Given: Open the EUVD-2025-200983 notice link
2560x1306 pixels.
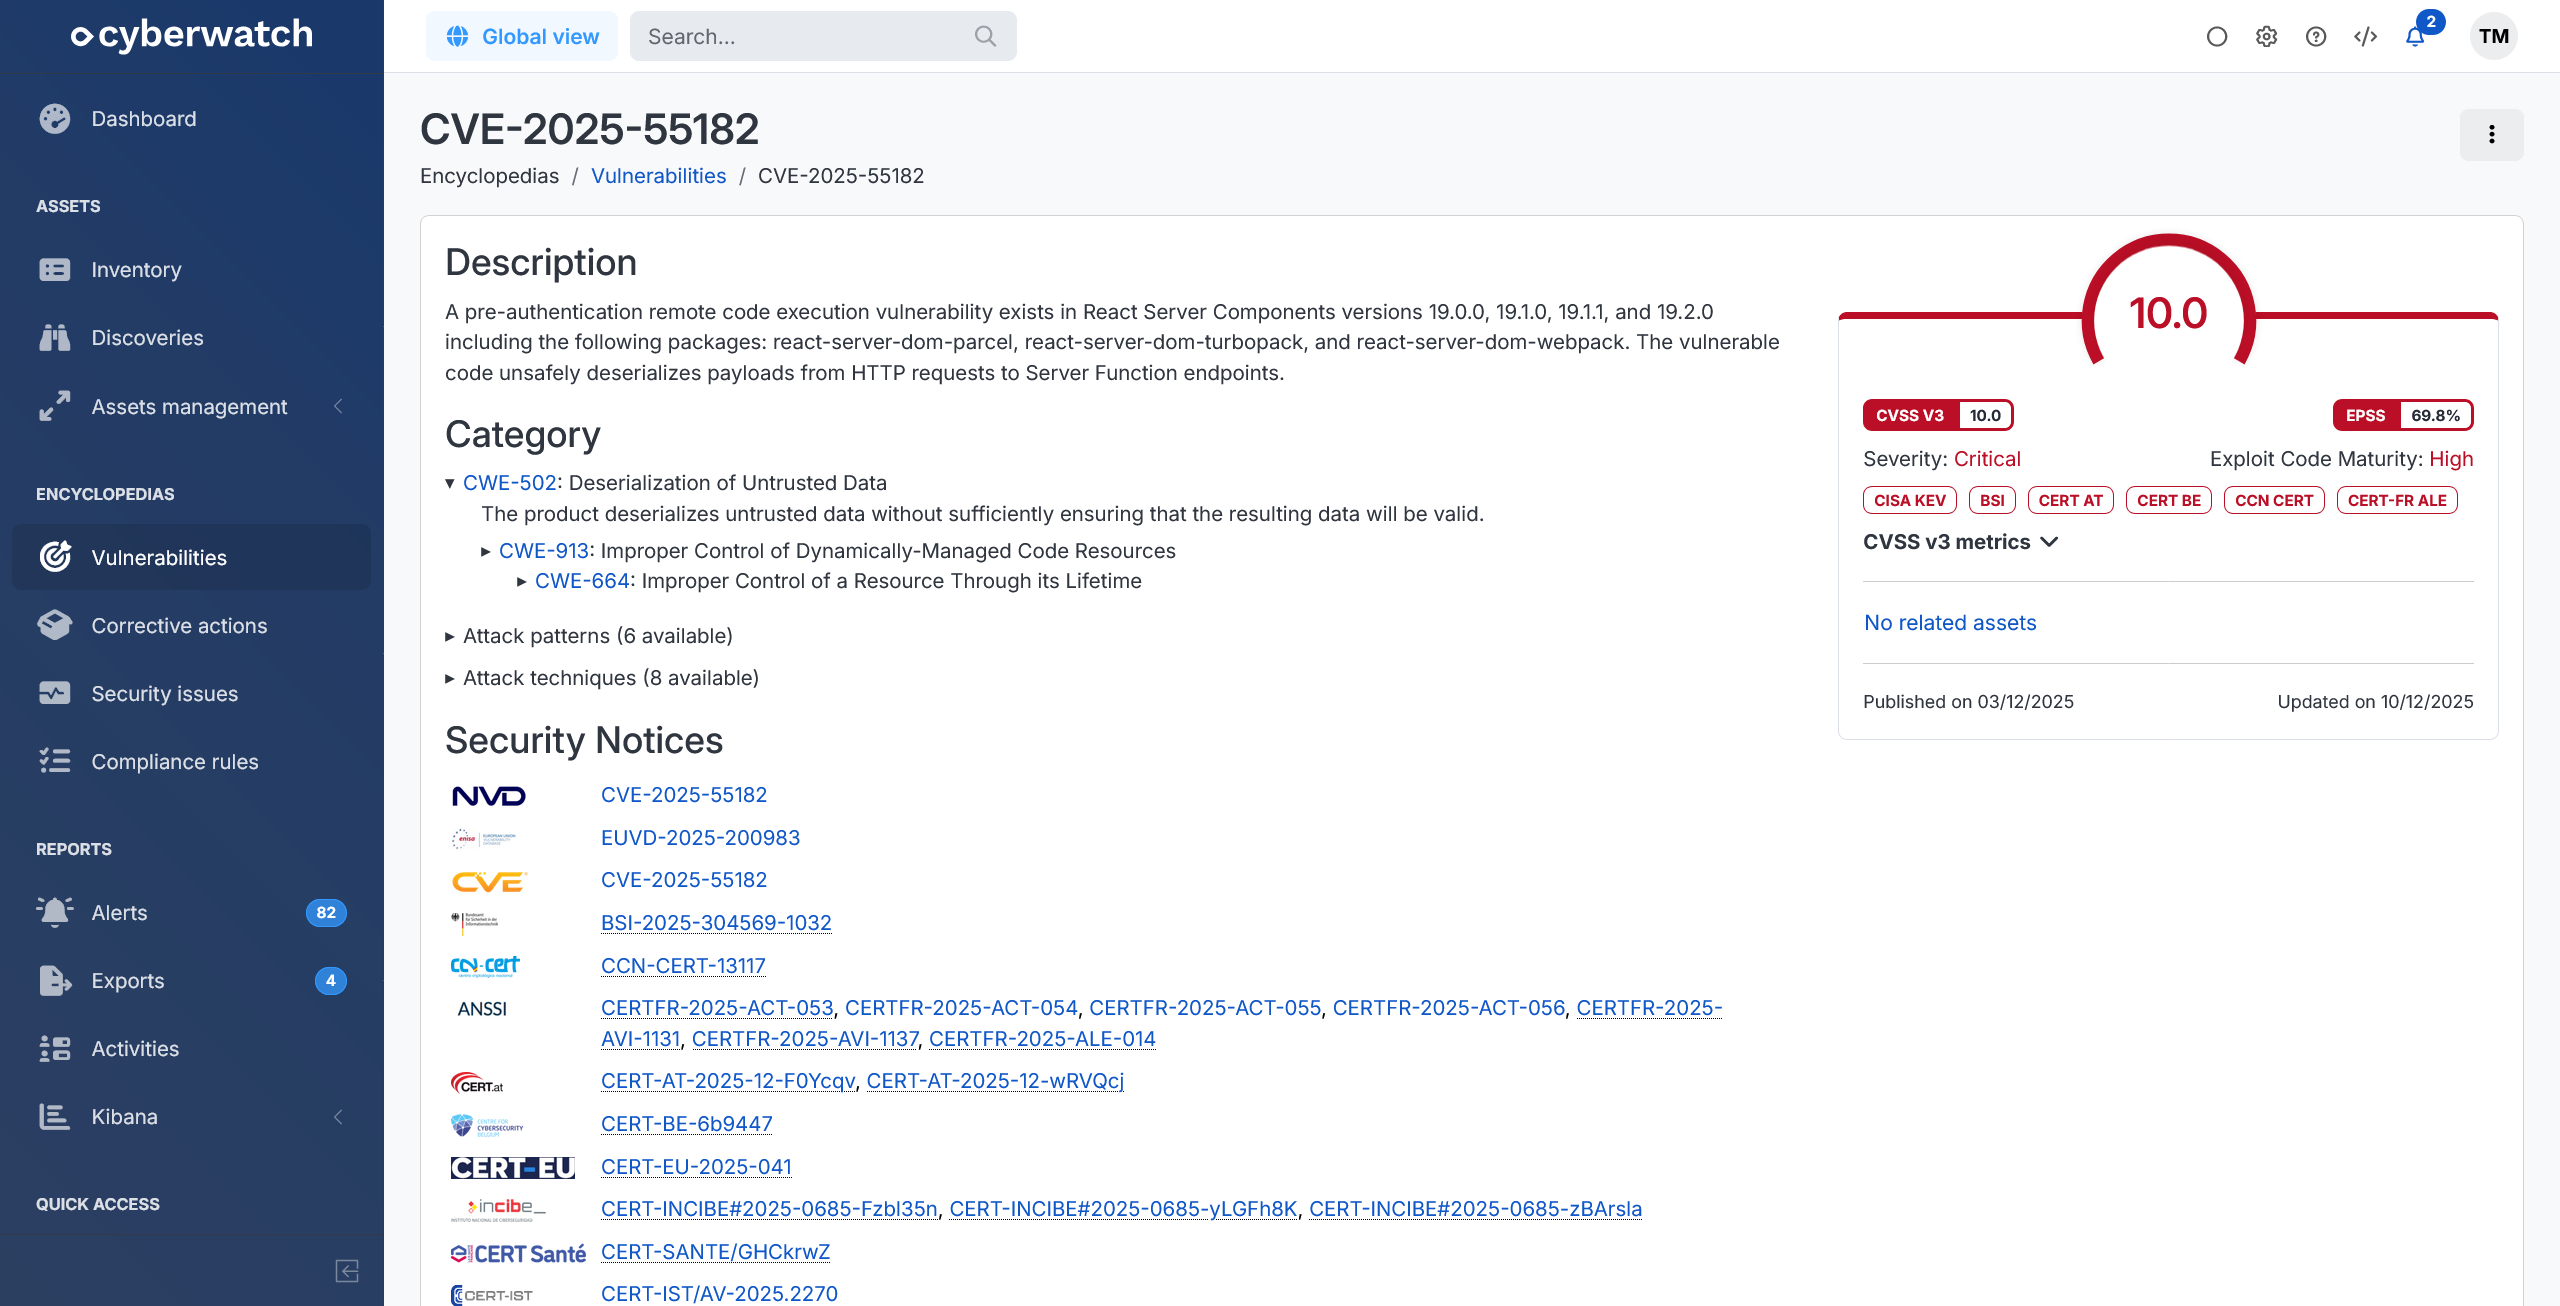Looking at the screenshot, I should [x=700, y=838].
